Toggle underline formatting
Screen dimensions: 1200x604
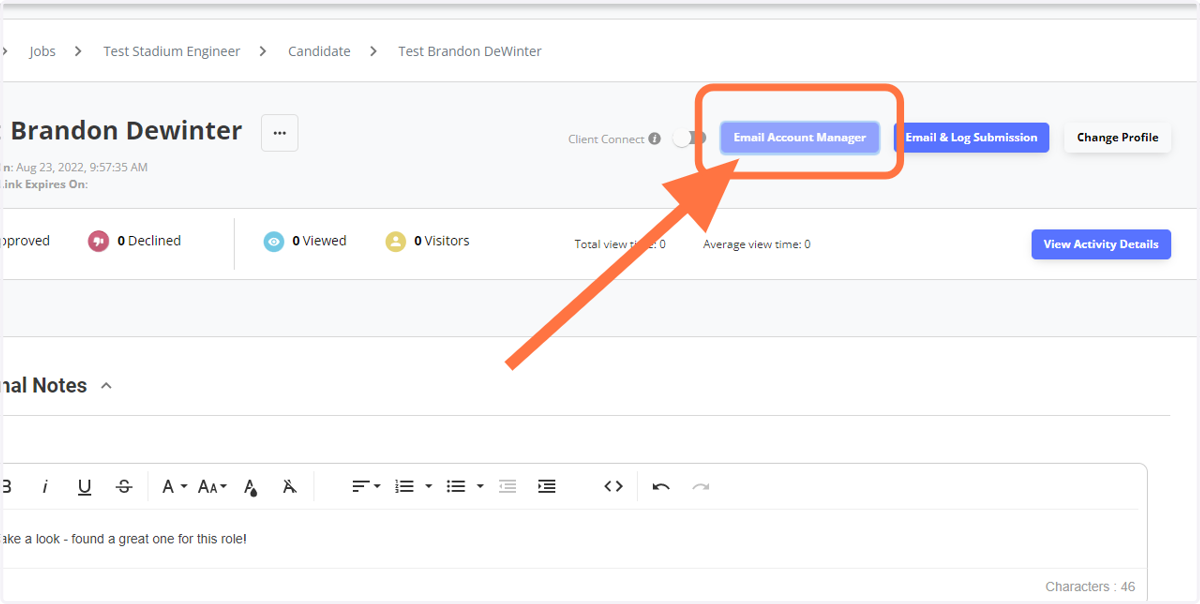click(x=85, y=486)
